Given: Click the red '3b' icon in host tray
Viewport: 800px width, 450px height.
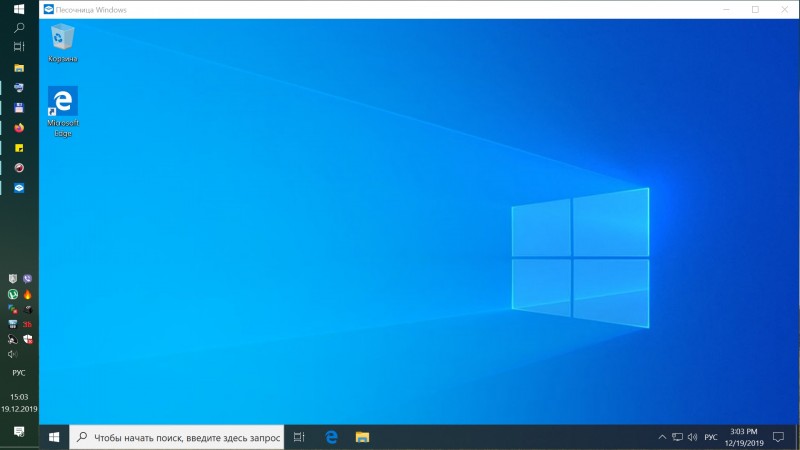Looking at the screenshot, I should point(27,324).
